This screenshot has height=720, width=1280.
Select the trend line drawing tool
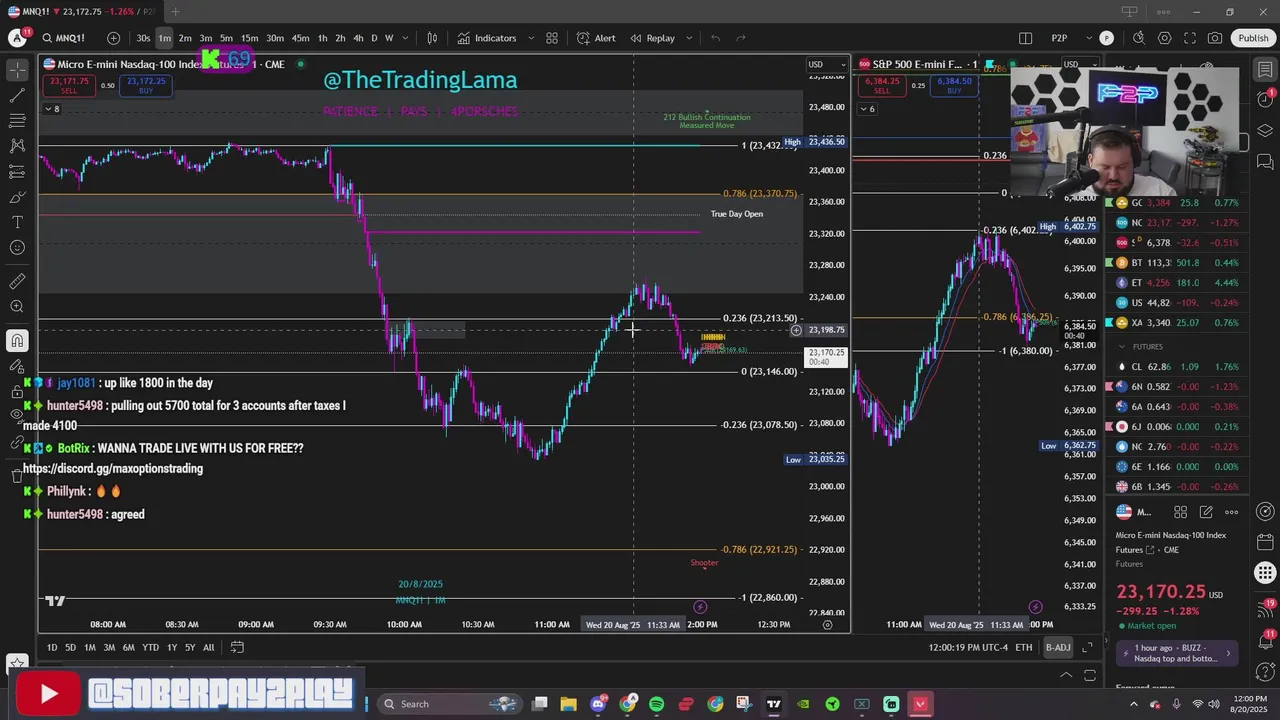tap(17, 95)
